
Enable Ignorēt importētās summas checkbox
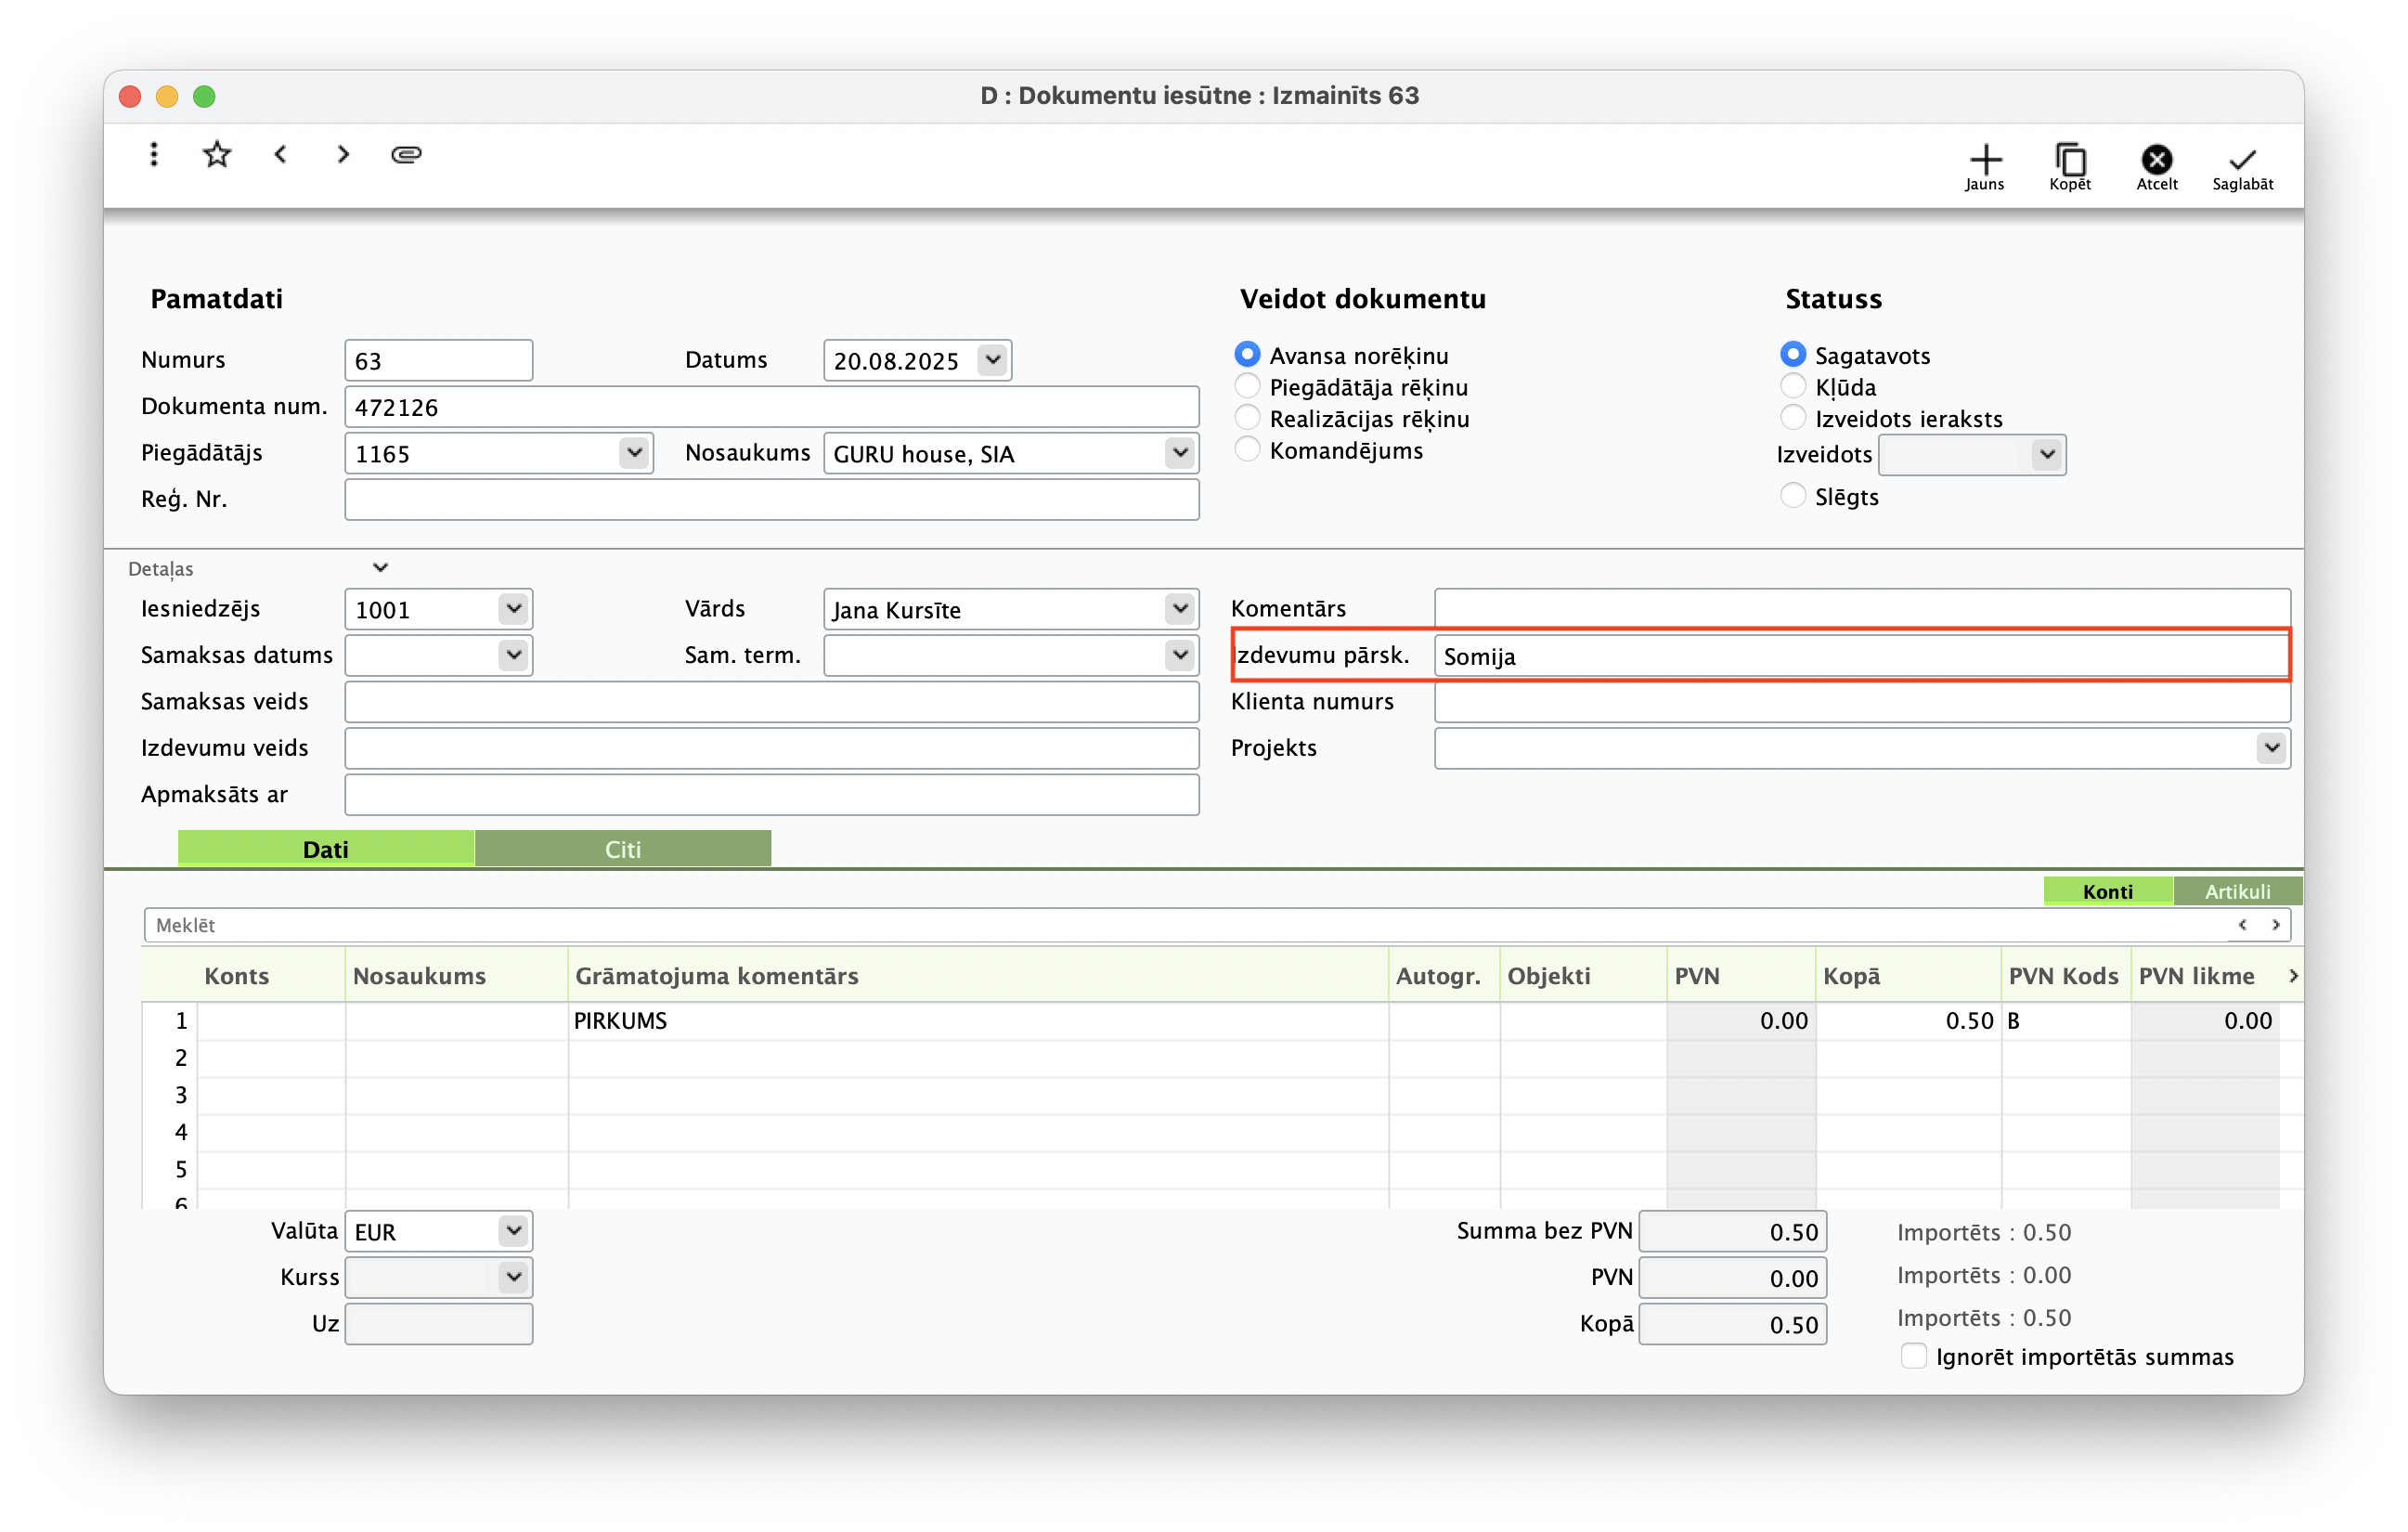pos(1913,1356)
